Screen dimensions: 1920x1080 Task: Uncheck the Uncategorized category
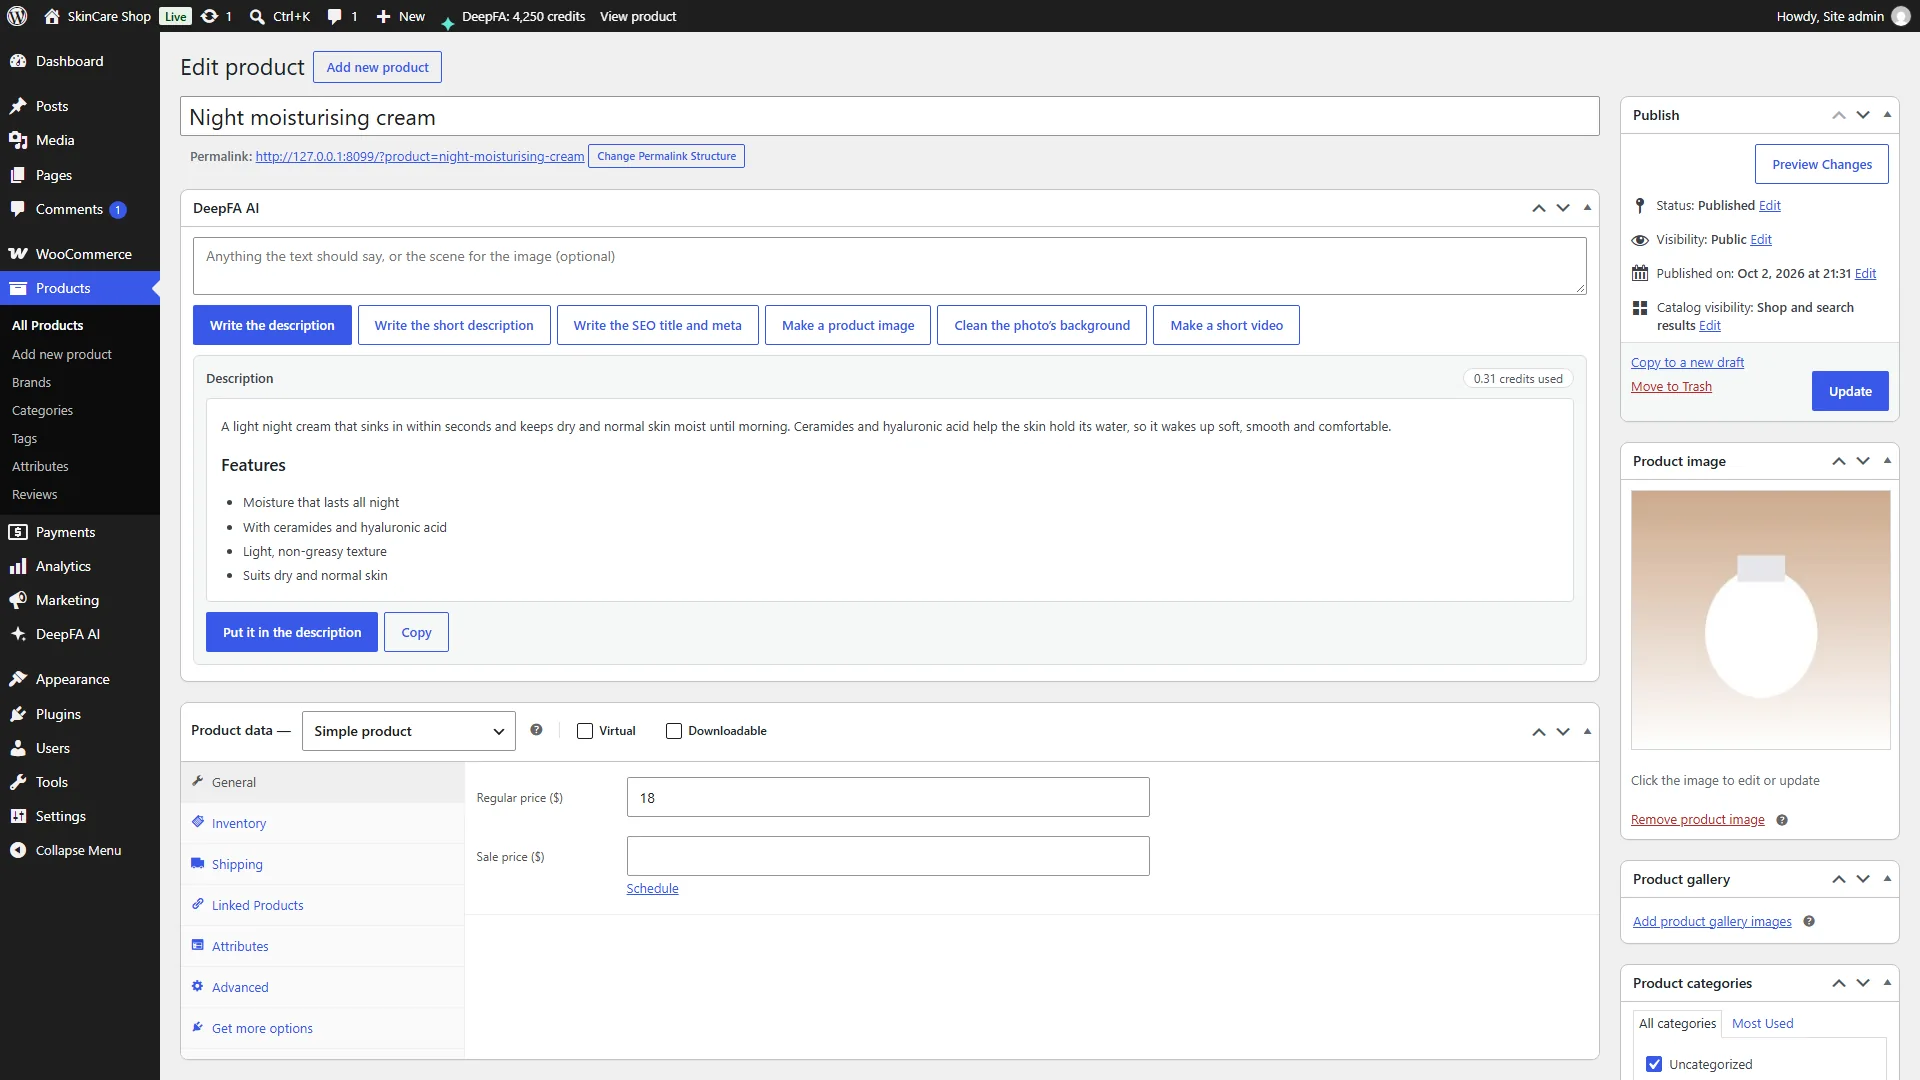(x=1654, y=1064)
